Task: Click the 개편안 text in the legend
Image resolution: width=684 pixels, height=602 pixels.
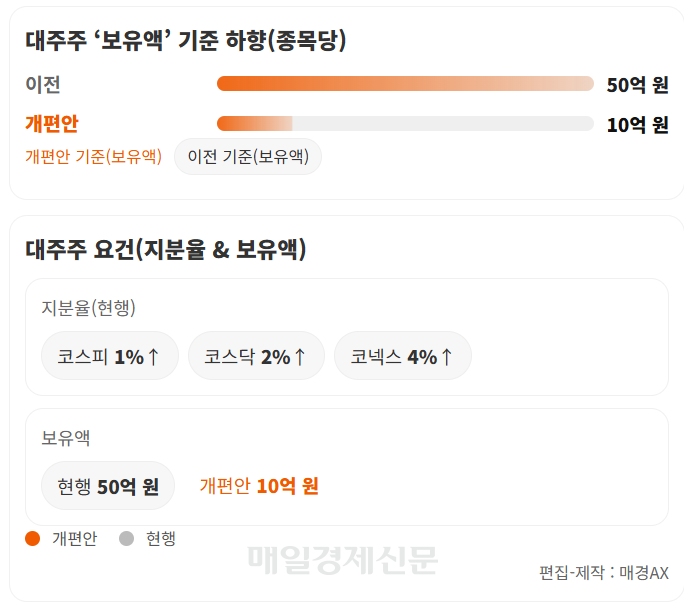Action: click(75, 539)
